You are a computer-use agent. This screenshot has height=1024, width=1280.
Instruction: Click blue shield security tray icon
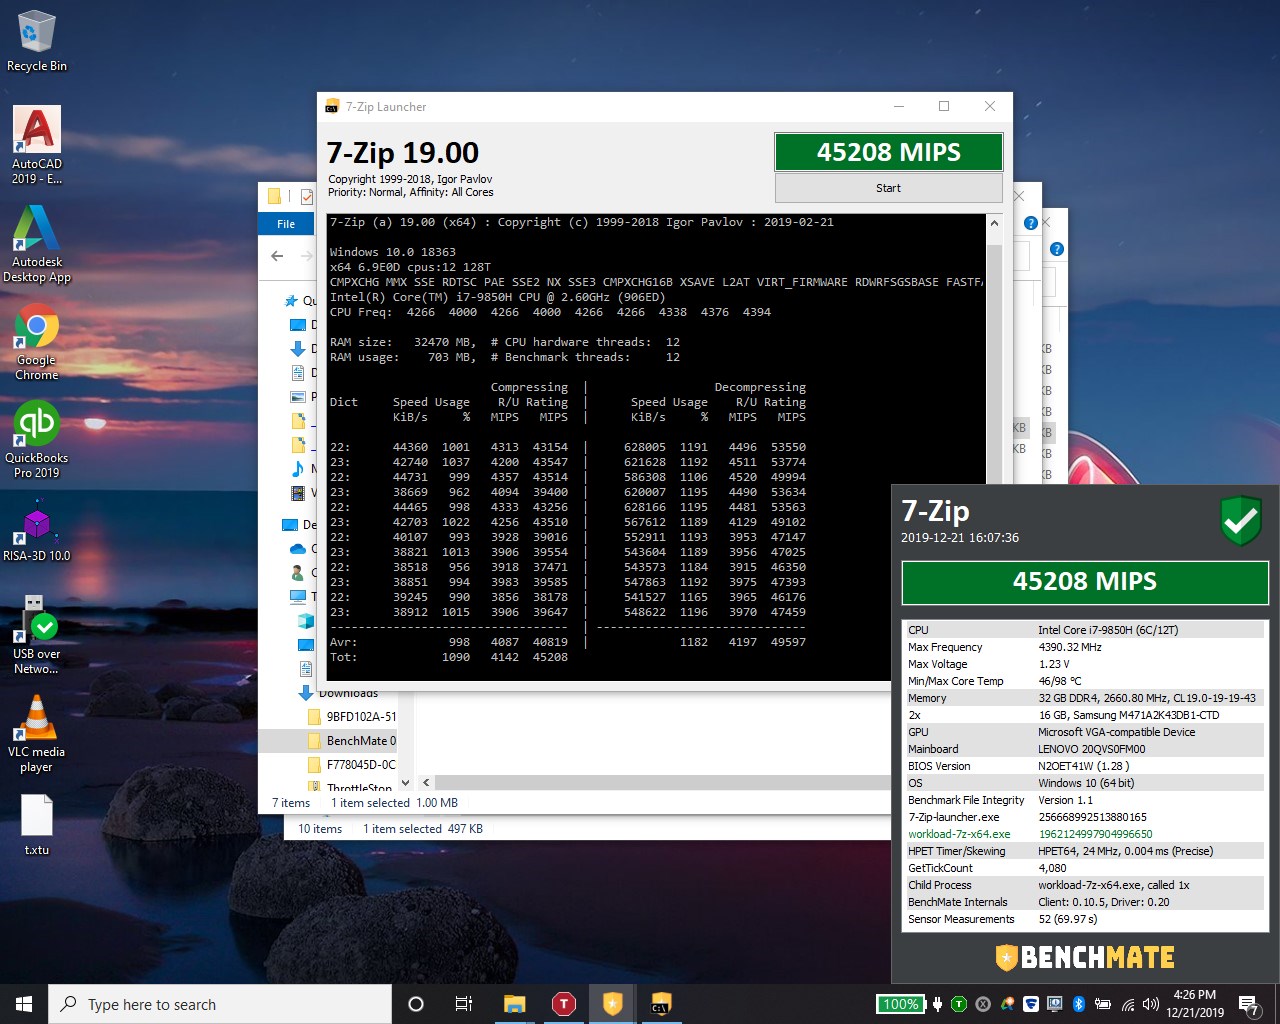[1031, 1004]
